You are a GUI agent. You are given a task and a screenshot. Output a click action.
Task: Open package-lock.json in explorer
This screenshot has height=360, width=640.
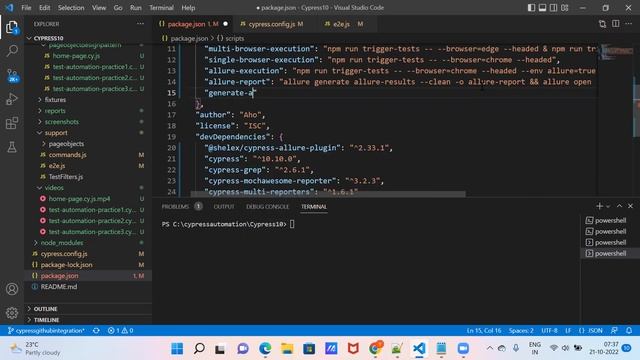[x=66, y=265]
